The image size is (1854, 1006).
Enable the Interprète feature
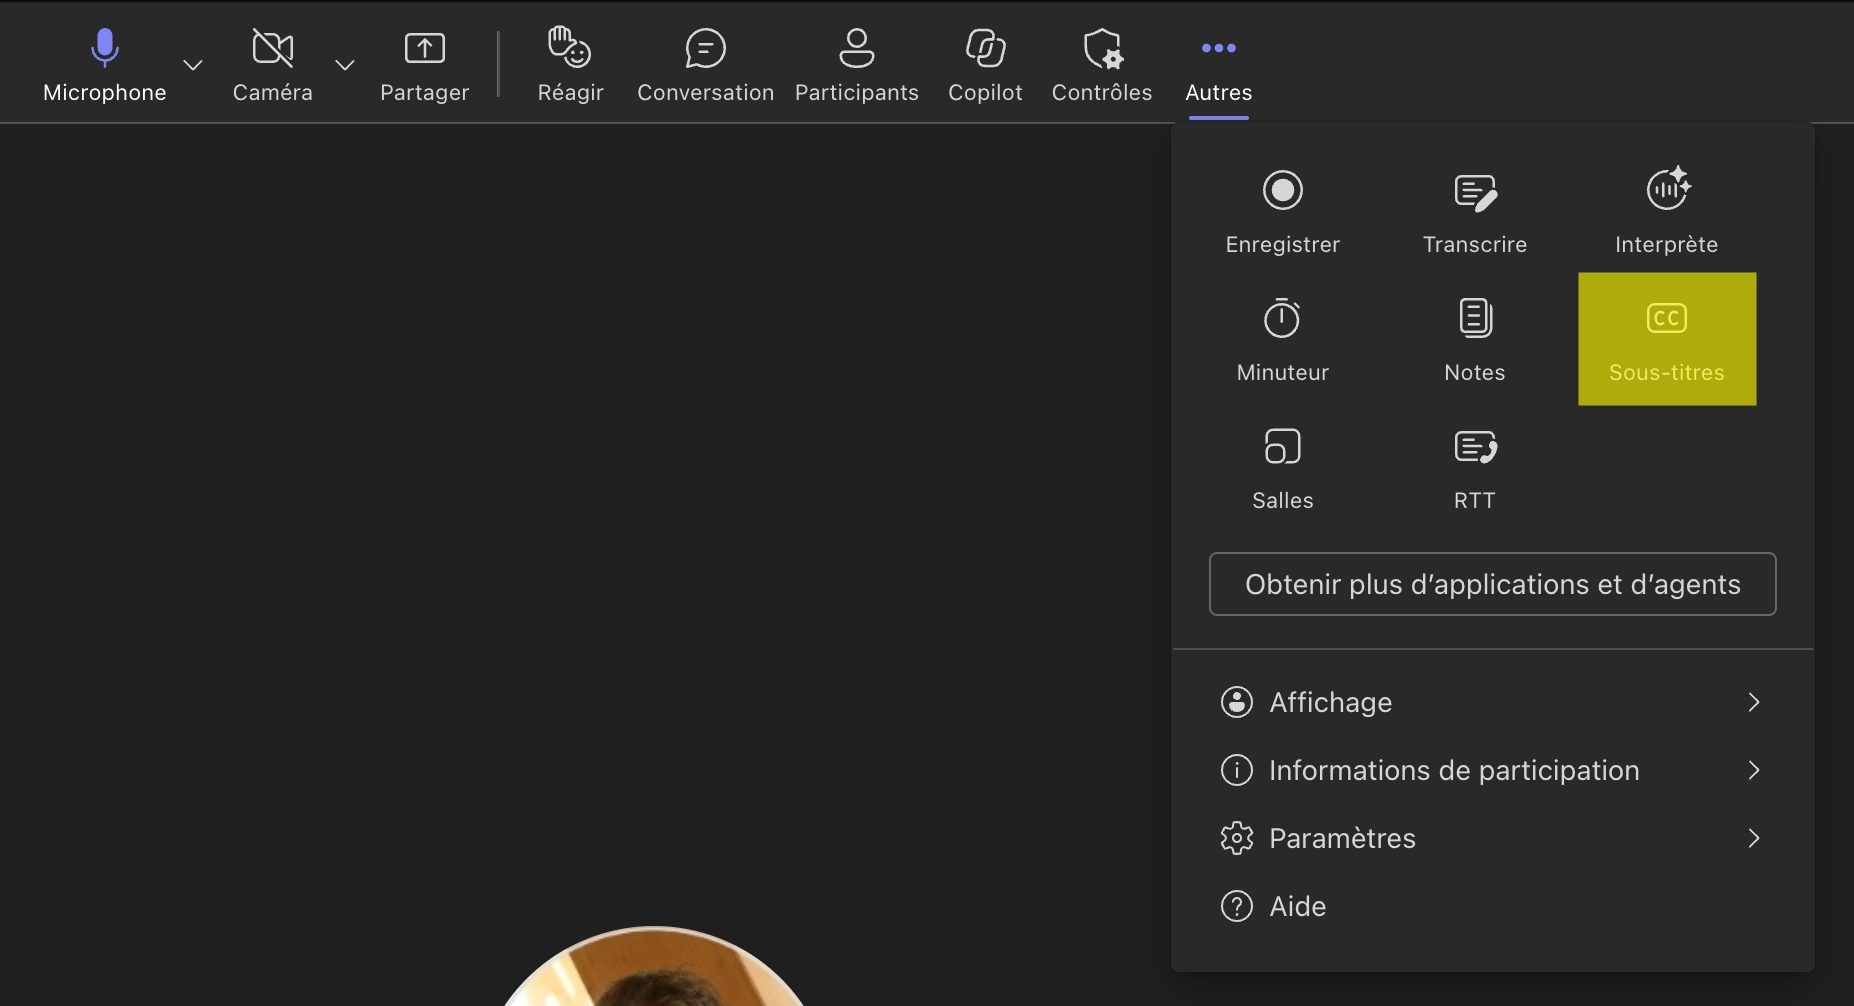click(x=1667, y=212)
